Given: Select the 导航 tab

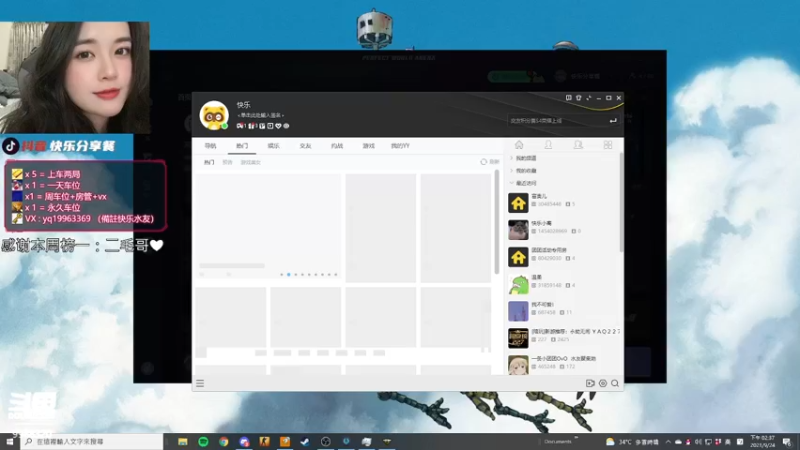Looking at the screenshot, I should point(211,146).
